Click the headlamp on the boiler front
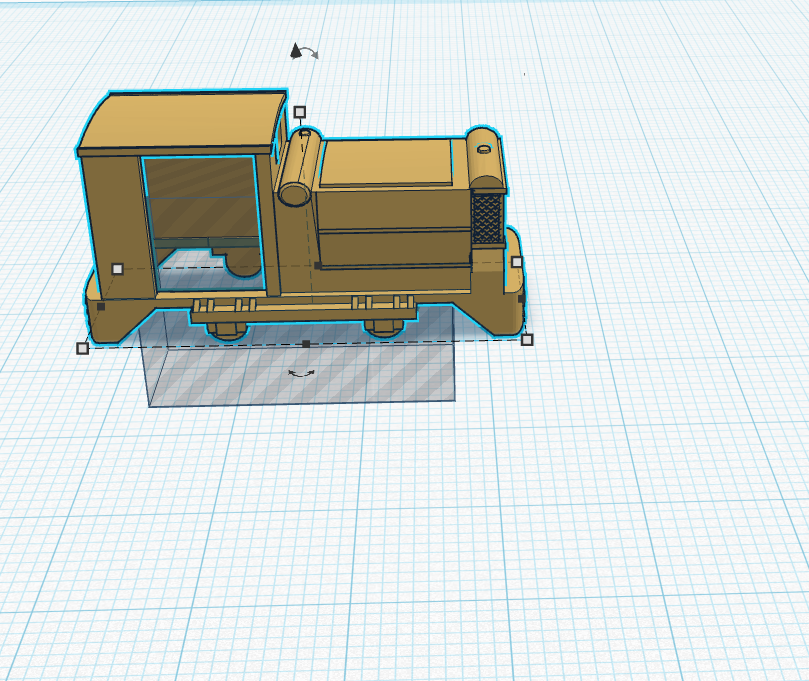 click(483, 149)
